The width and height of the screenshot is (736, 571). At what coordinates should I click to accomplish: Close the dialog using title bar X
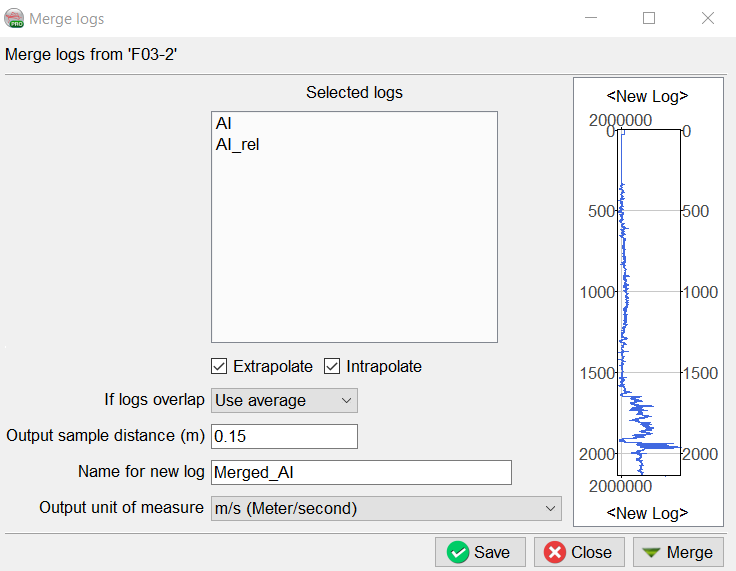coord(708,19)
